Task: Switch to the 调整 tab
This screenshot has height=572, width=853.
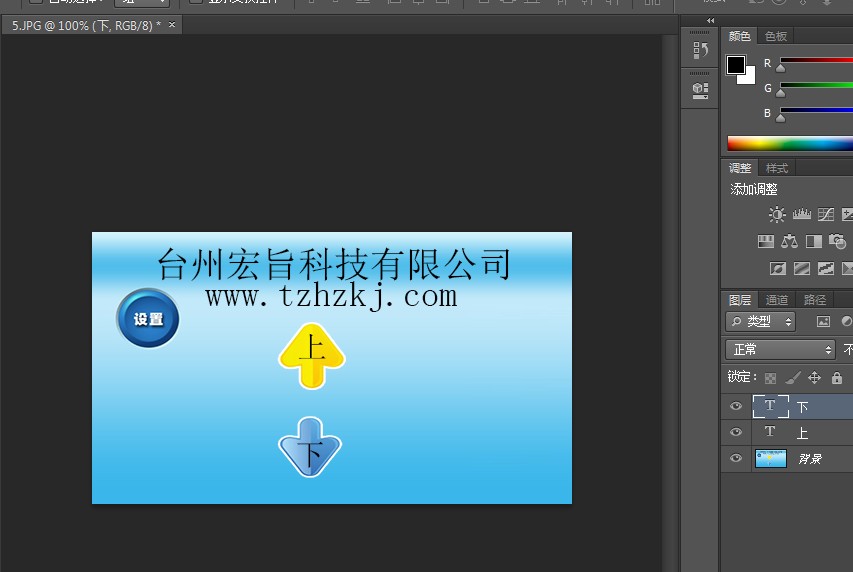Action: pos(740,168)
